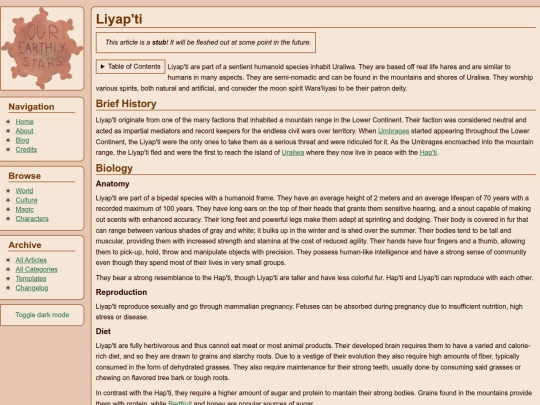The height and width of the screenshot is (405, 540).
Task: Open the Home link
Action: [x=24, y=122]
